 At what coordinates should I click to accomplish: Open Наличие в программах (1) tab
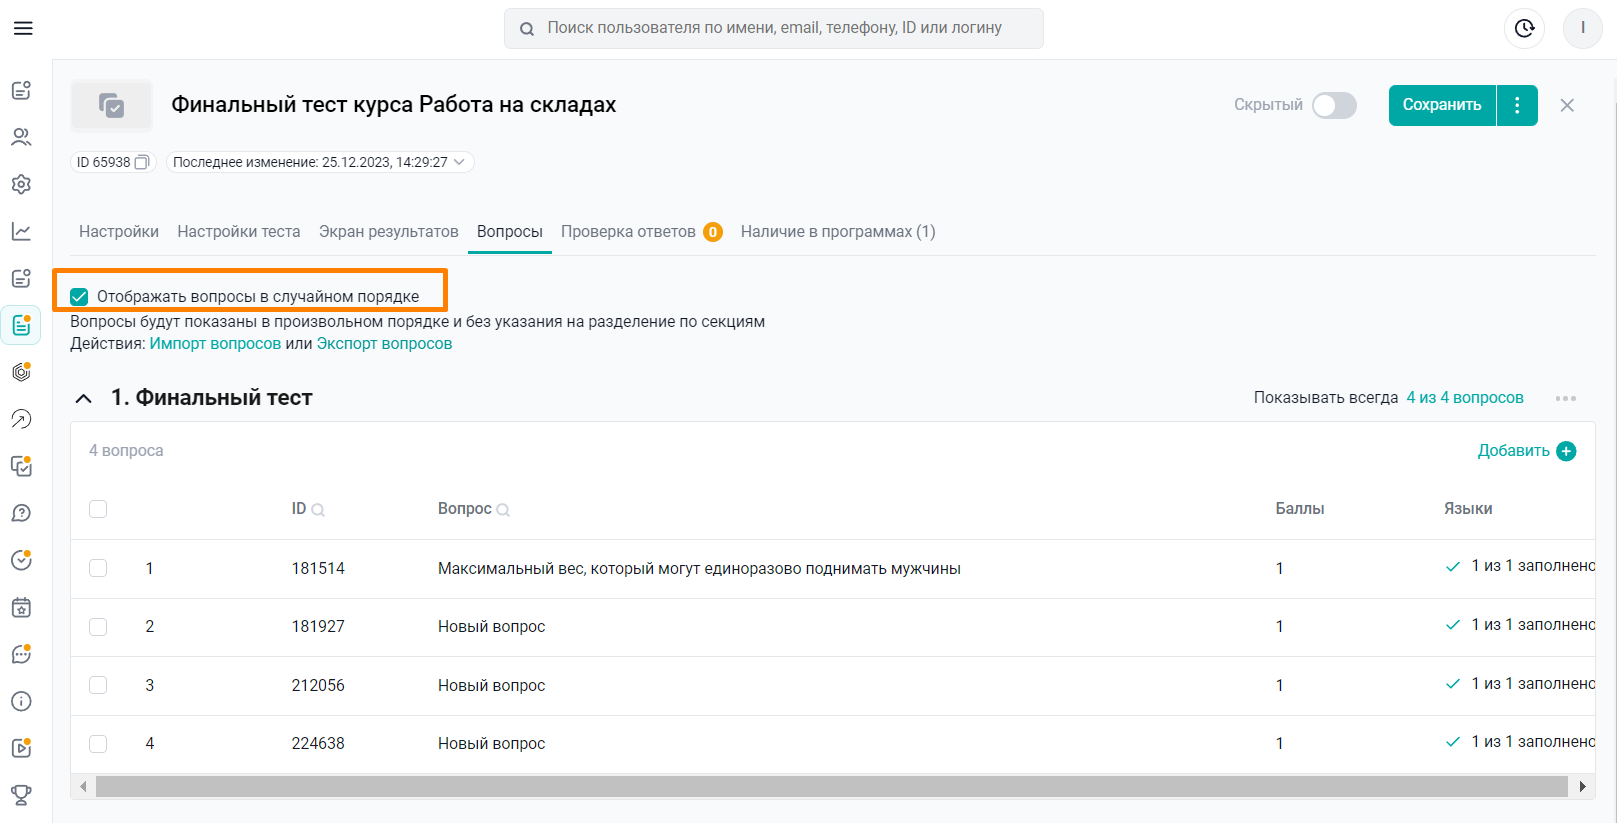tap(838, 232)
